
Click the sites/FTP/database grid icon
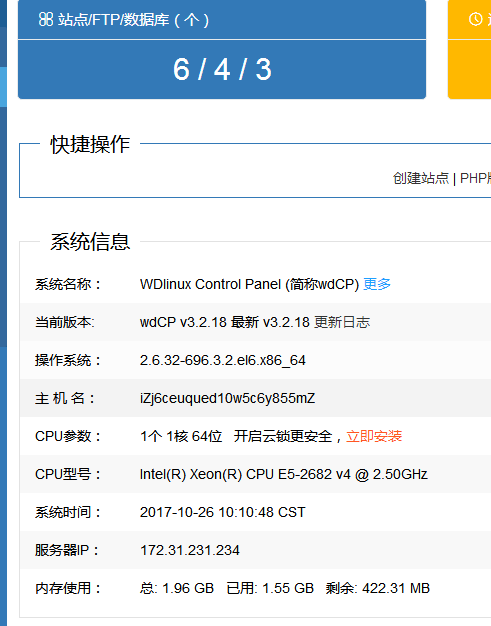46,19
